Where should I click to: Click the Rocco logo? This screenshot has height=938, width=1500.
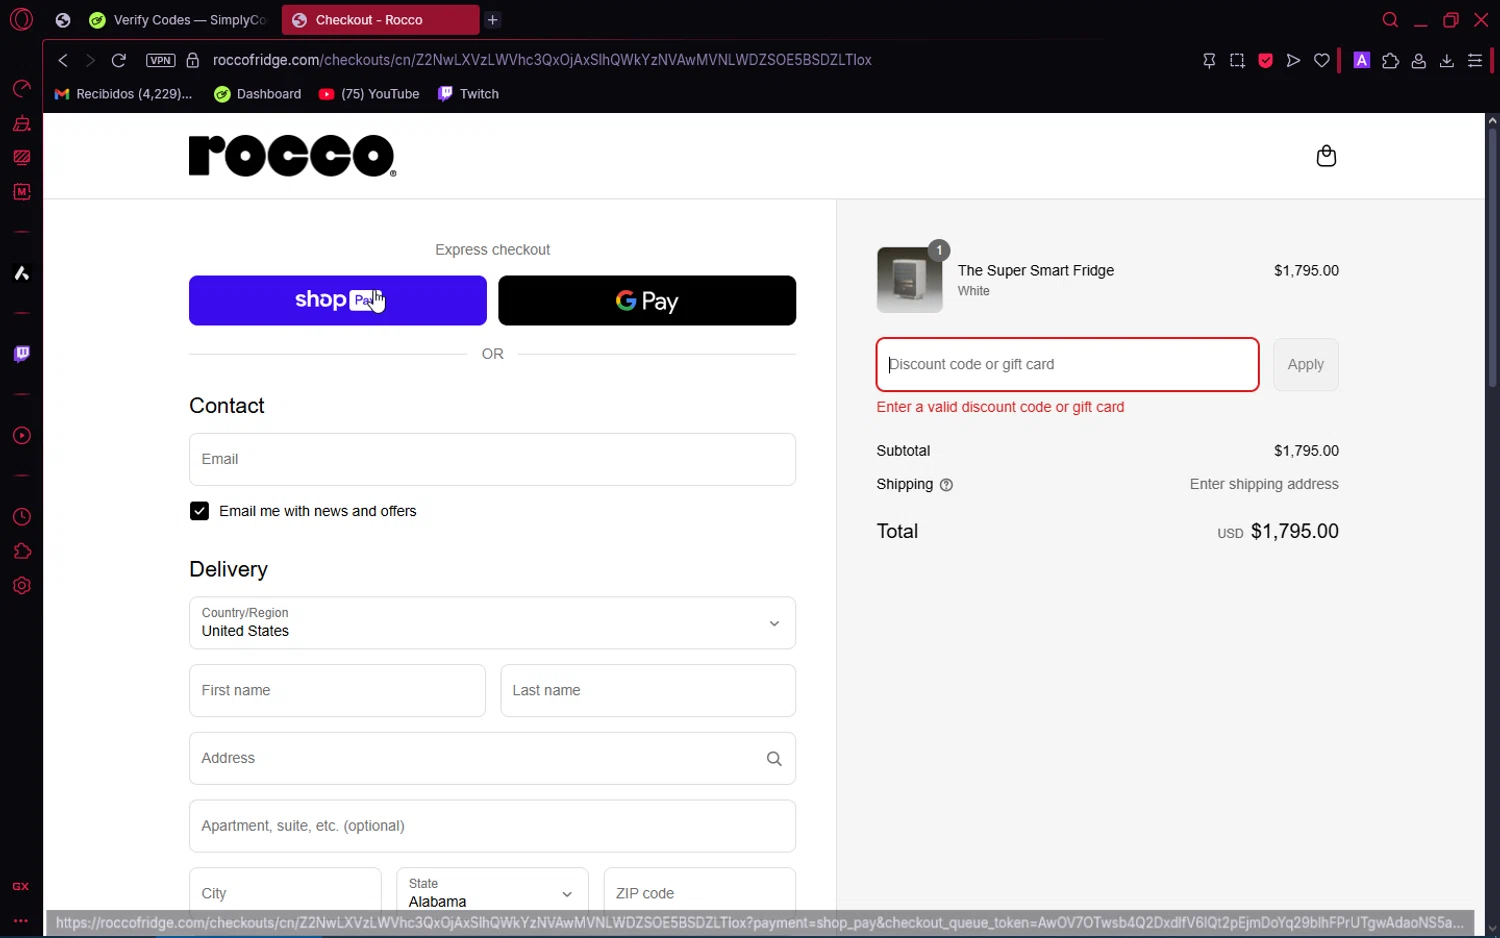click(x=293, y=156)
